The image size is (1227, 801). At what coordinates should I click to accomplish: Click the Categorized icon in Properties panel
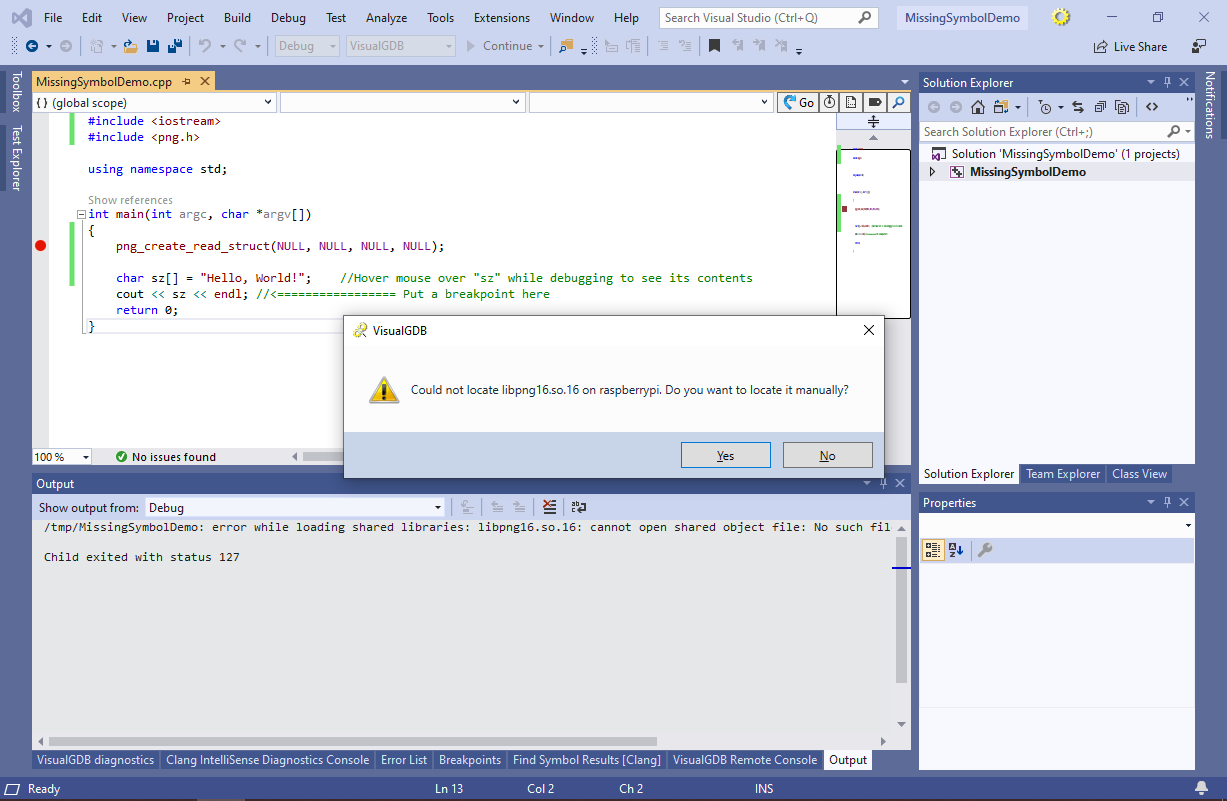[x=932, y=550]
